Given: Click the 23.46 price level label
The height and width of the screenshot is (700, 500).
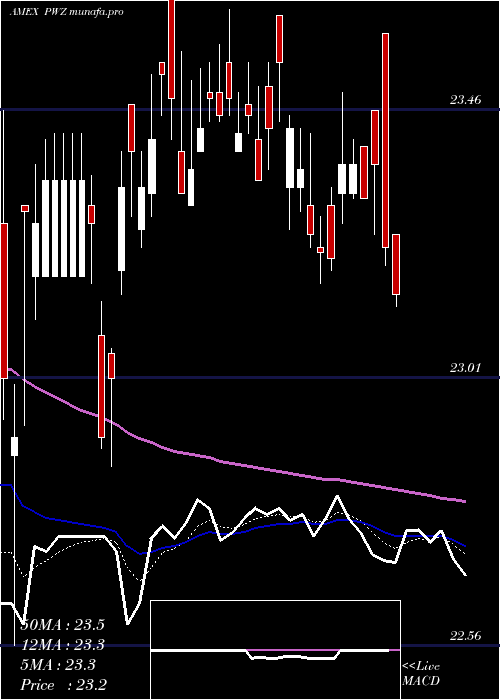Looking at the screenshot, I should pyautogui.click(x=466, y=100).
